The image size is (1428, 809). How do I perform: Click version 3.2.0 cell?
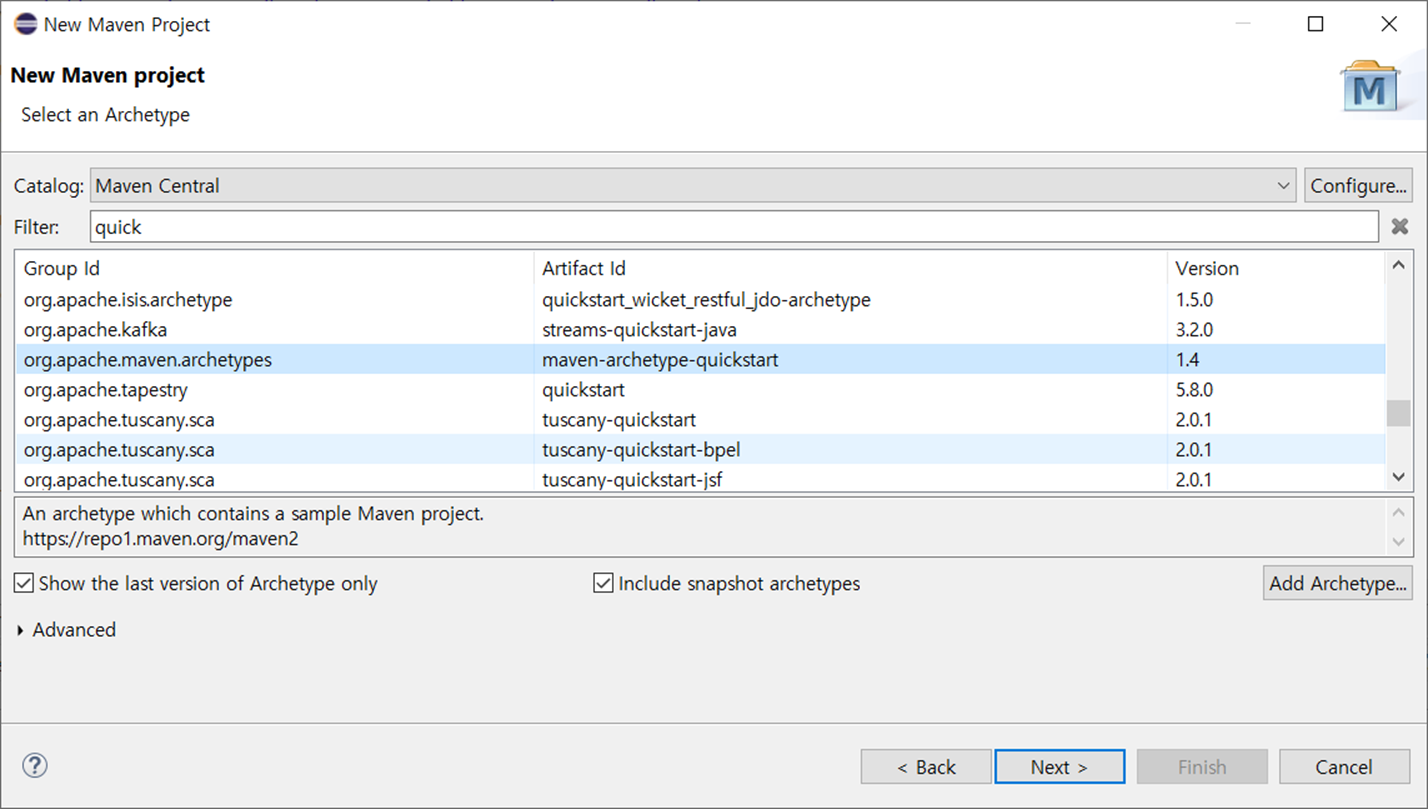1194,329
